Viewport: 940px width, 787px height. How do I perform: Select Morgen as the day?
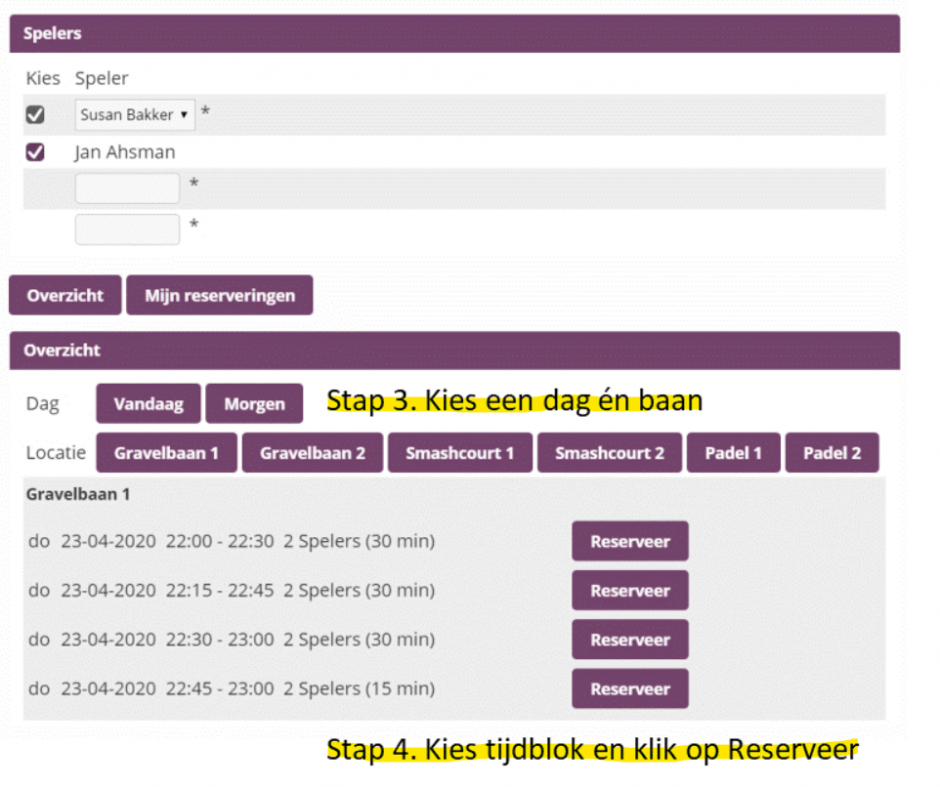click(254, 403)
